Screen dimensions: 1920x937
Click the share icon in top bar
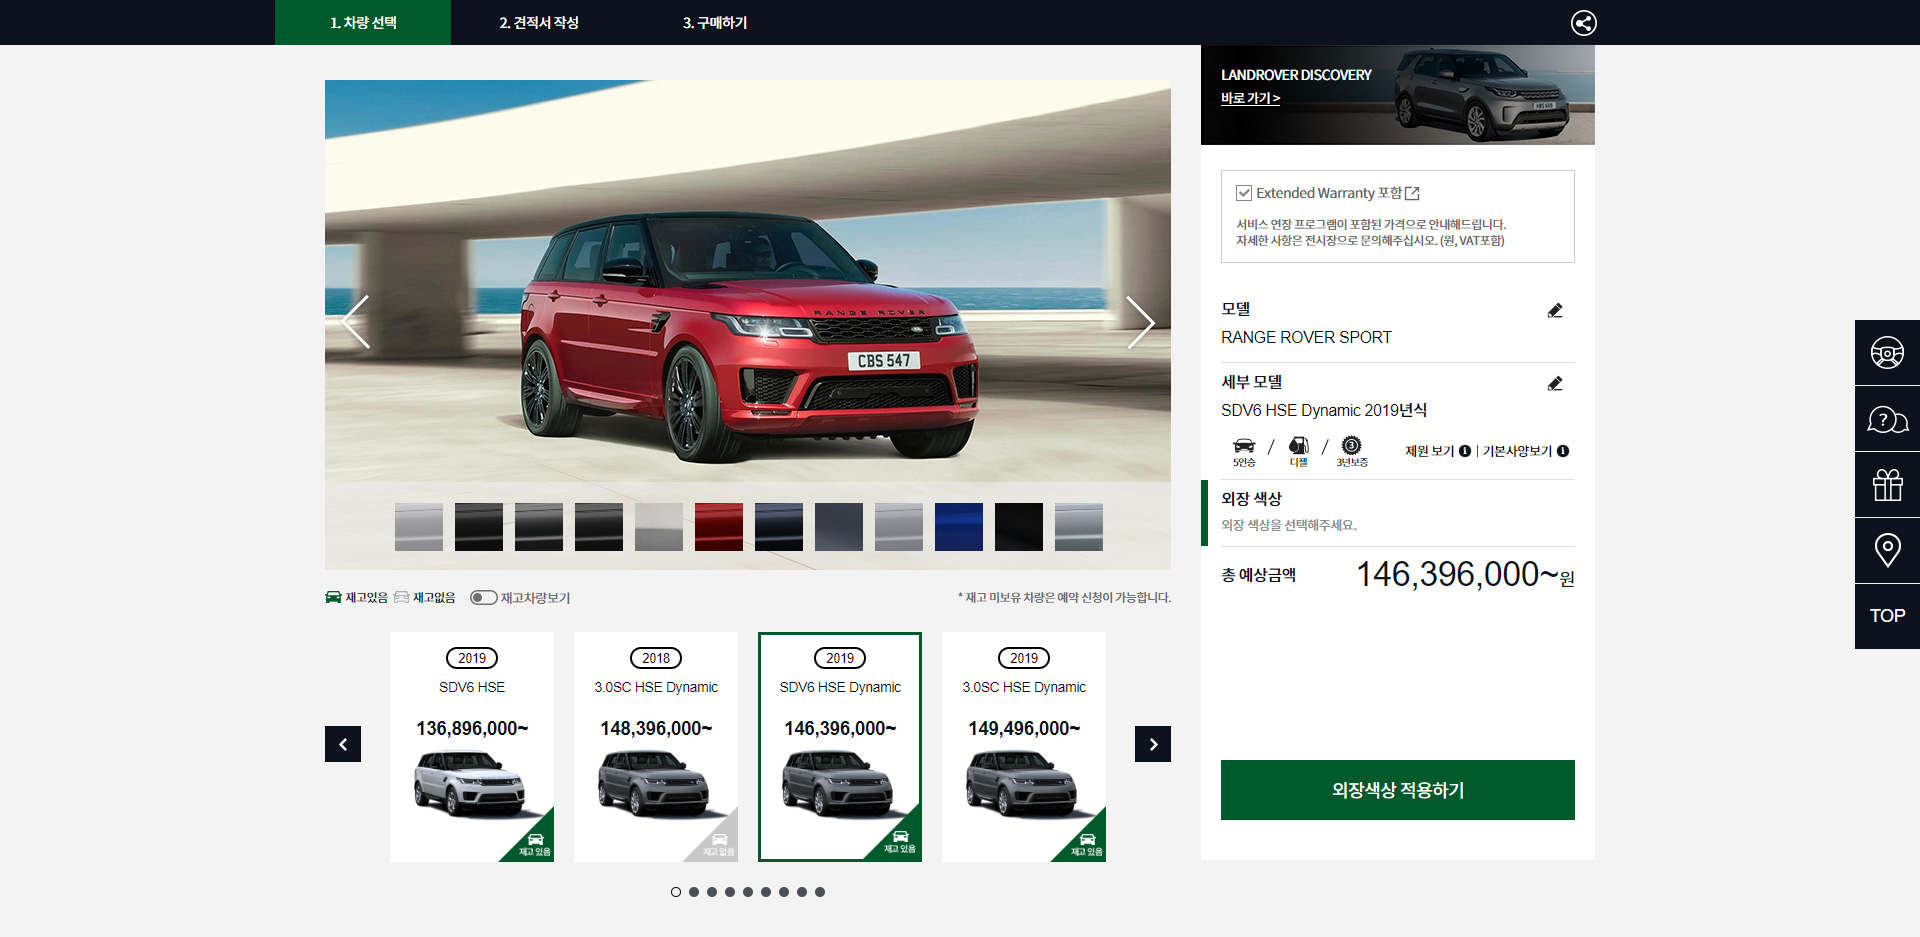coord(1583,23)
